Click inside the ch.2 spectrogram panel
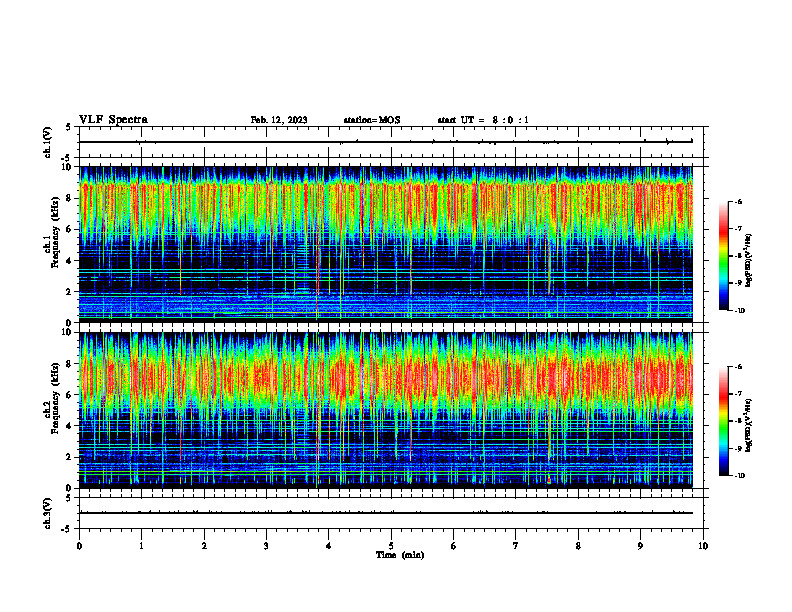 tap(386, 410)
